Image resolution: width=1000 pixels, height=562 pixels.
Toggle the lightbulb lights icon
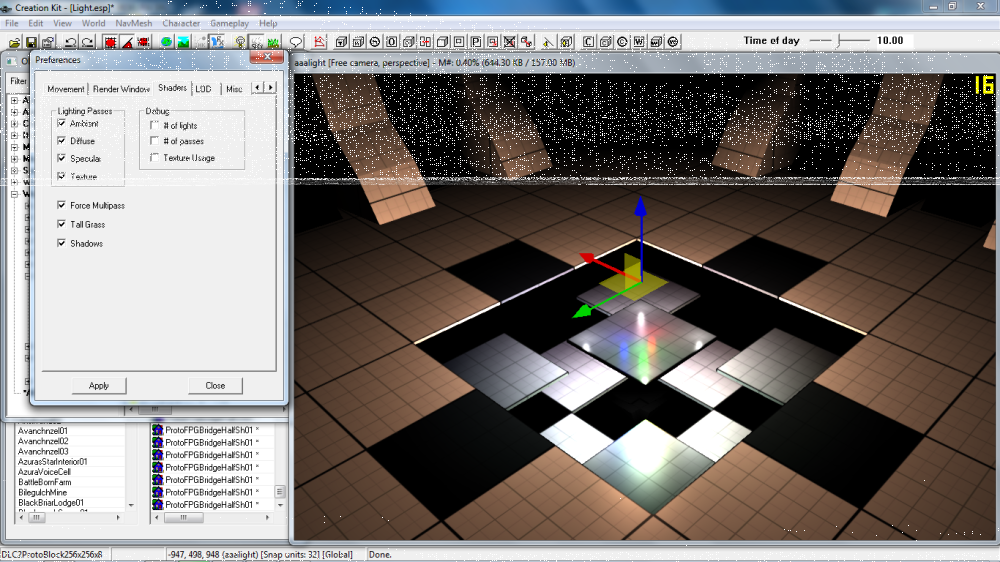tap(240, 42)
